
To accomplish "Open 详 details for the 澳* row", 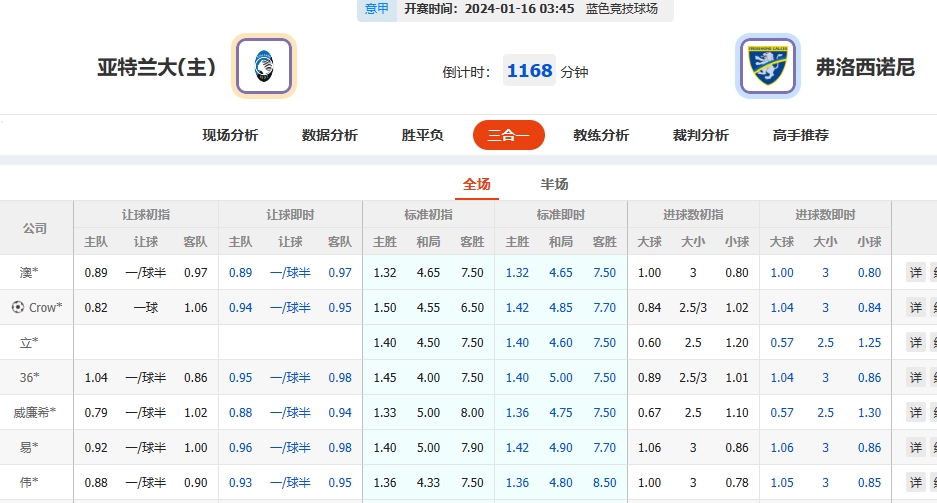I will click(915, 273).
